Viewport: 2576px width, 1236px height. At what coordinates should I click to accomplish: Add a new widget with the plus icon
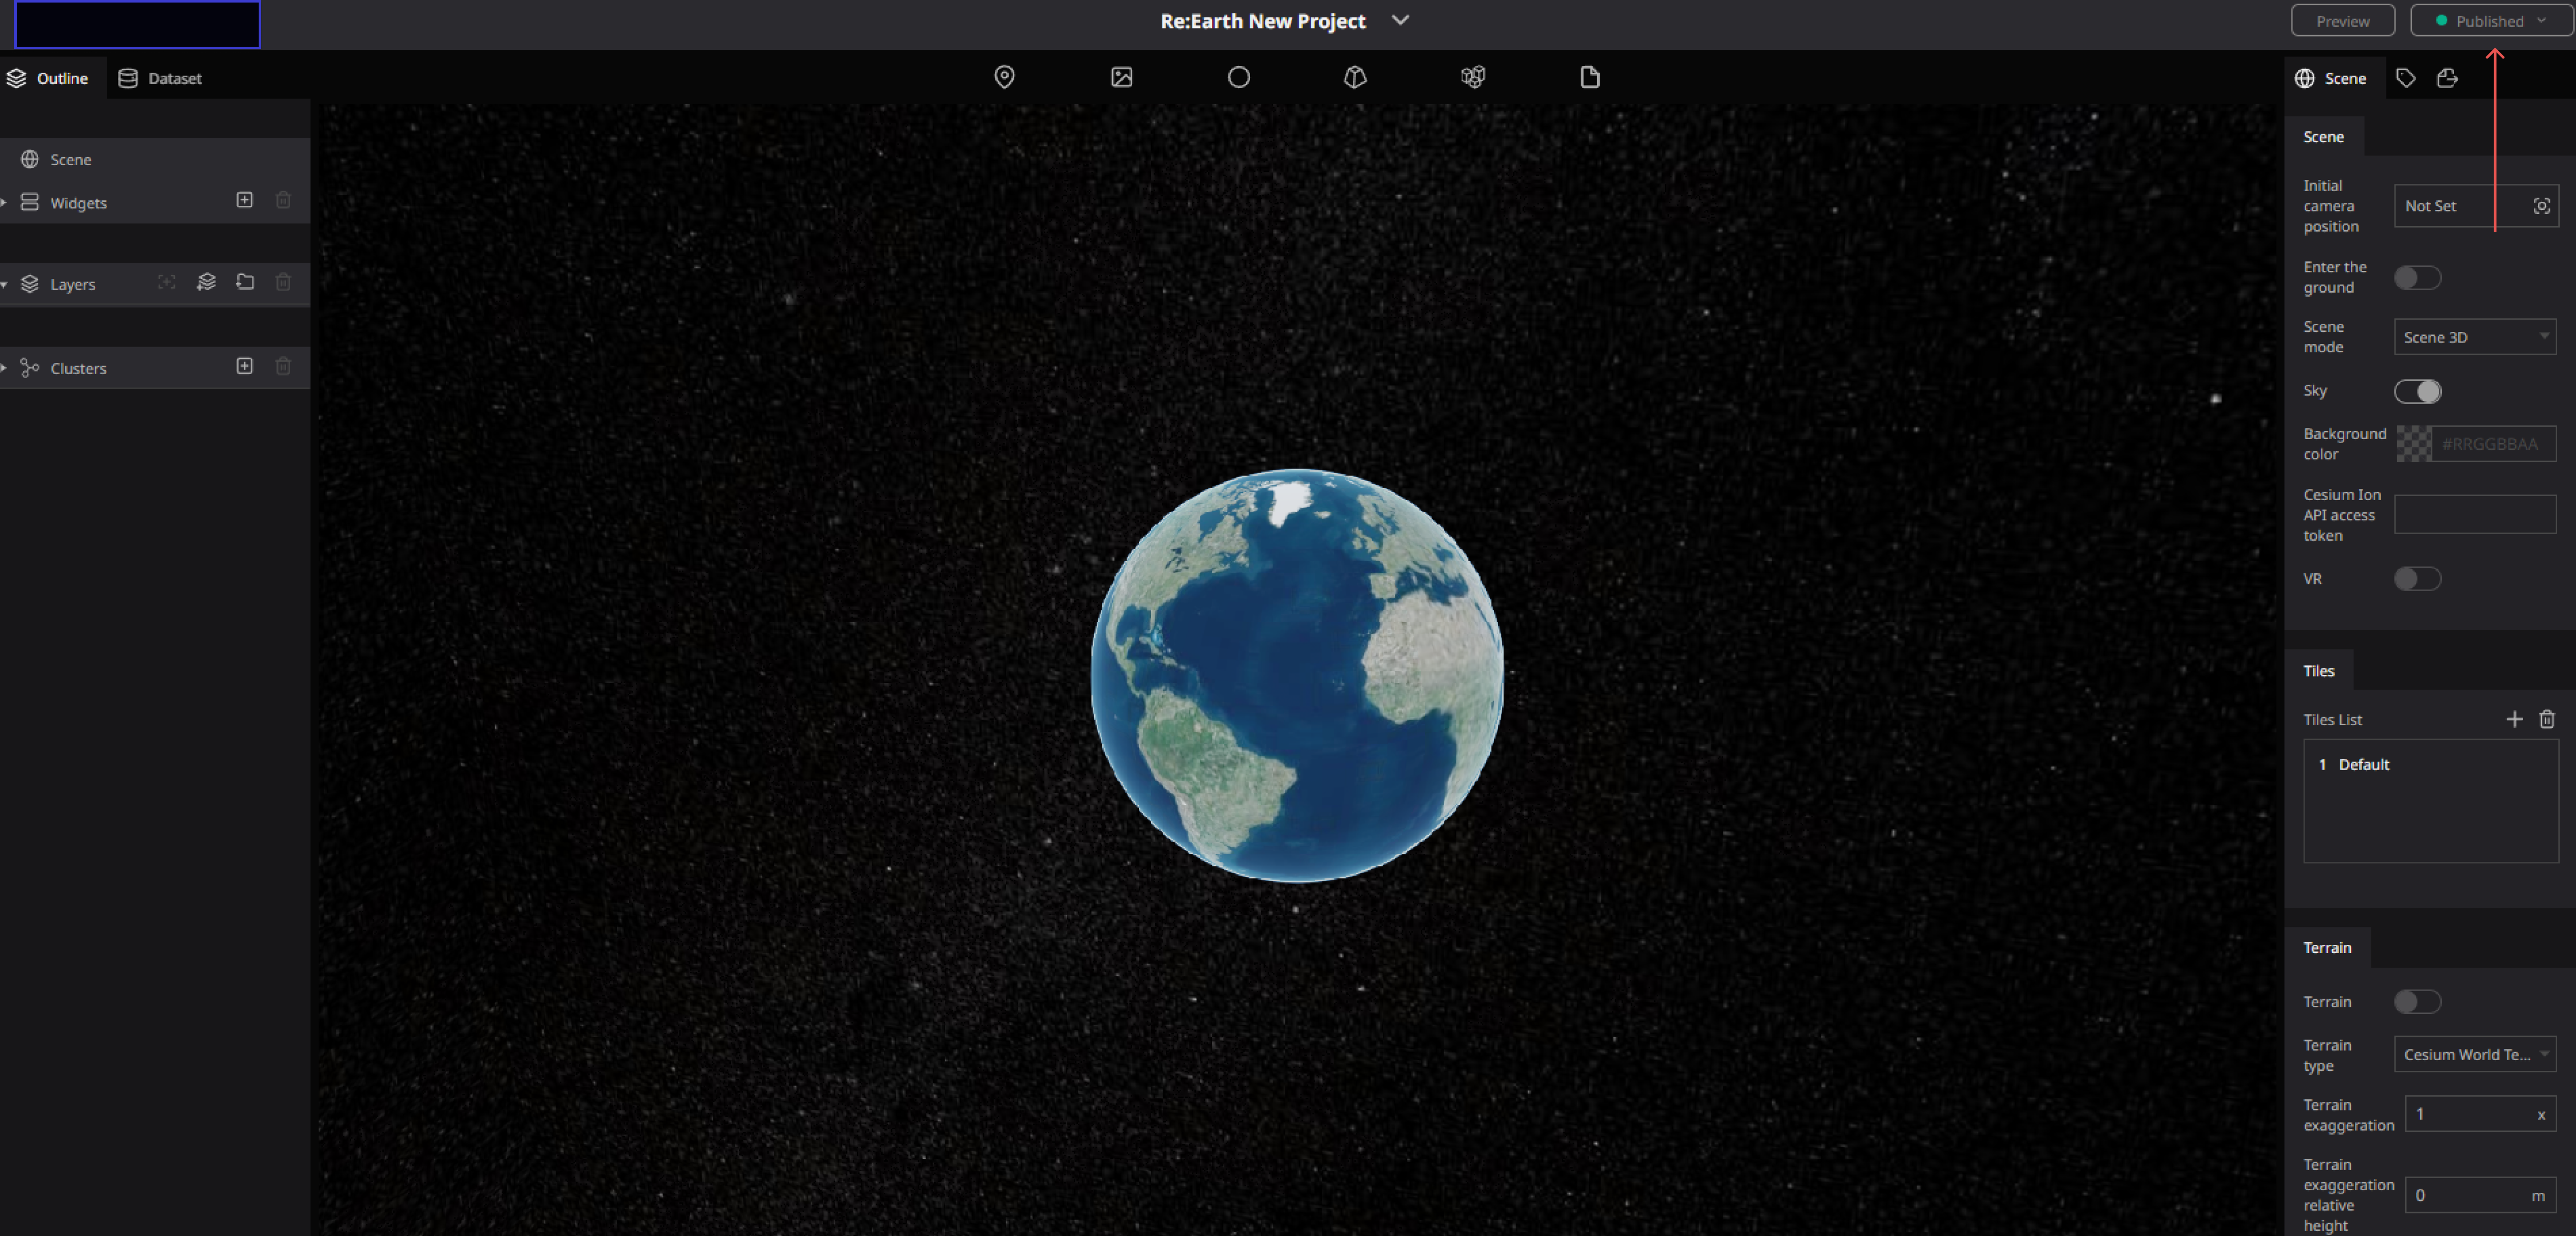[244, 200]
